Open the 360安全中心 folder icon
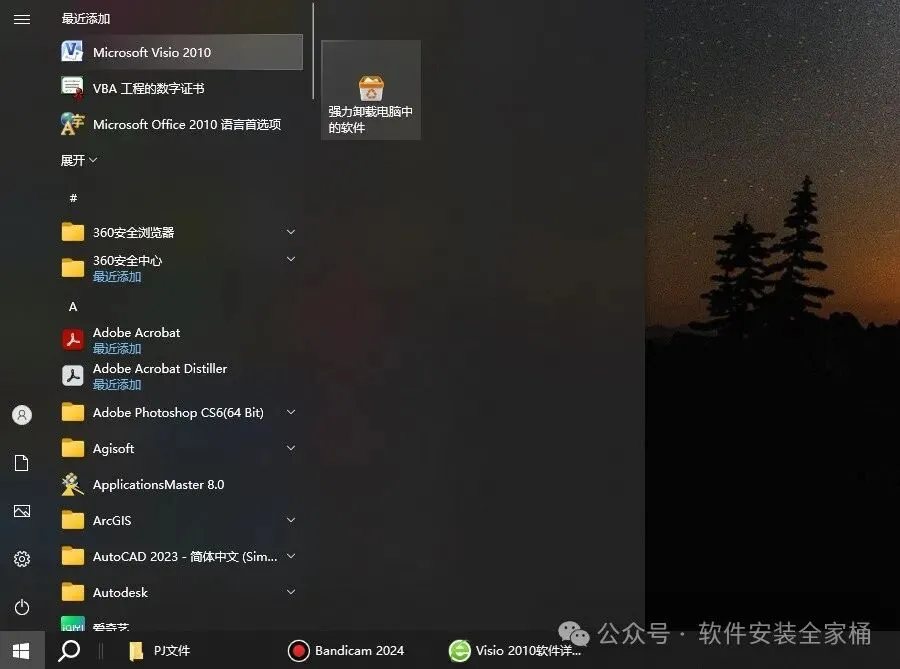900x669 pixels. (x=73, y=268)
